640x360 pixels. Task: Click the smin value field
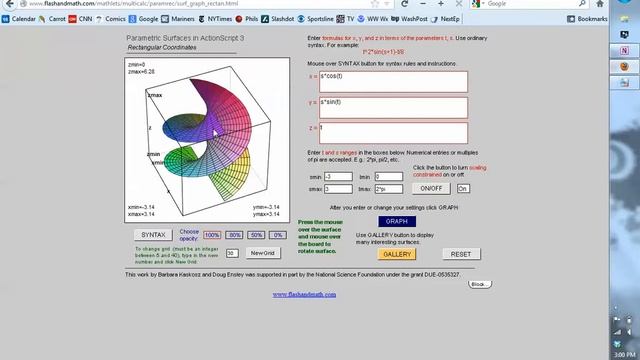(338, 176)
